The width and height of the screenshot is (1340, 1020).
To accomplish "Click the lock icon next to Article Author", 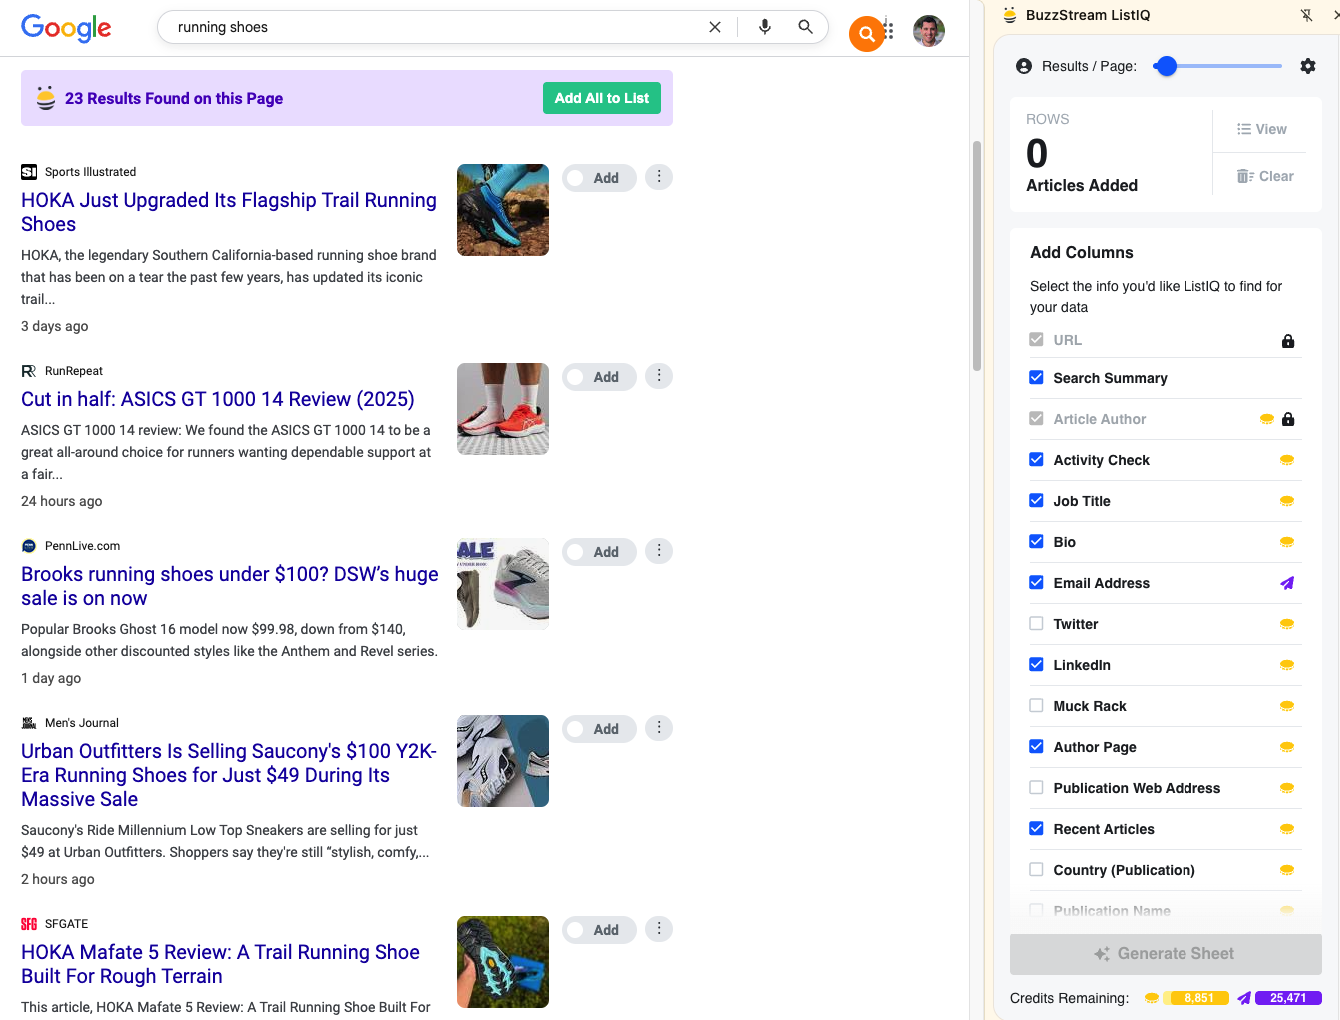I will coord(1289,421).
